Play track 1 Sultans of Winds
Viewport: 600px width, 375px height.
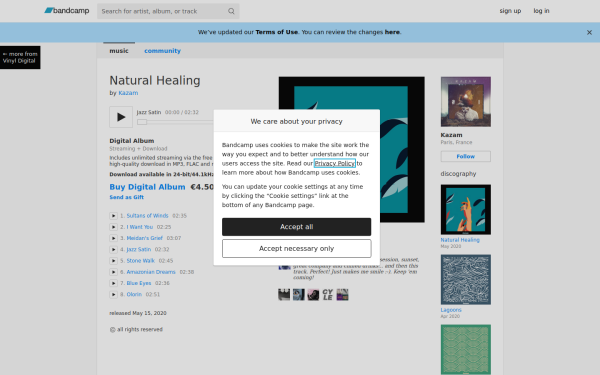(x=113, y=216)
